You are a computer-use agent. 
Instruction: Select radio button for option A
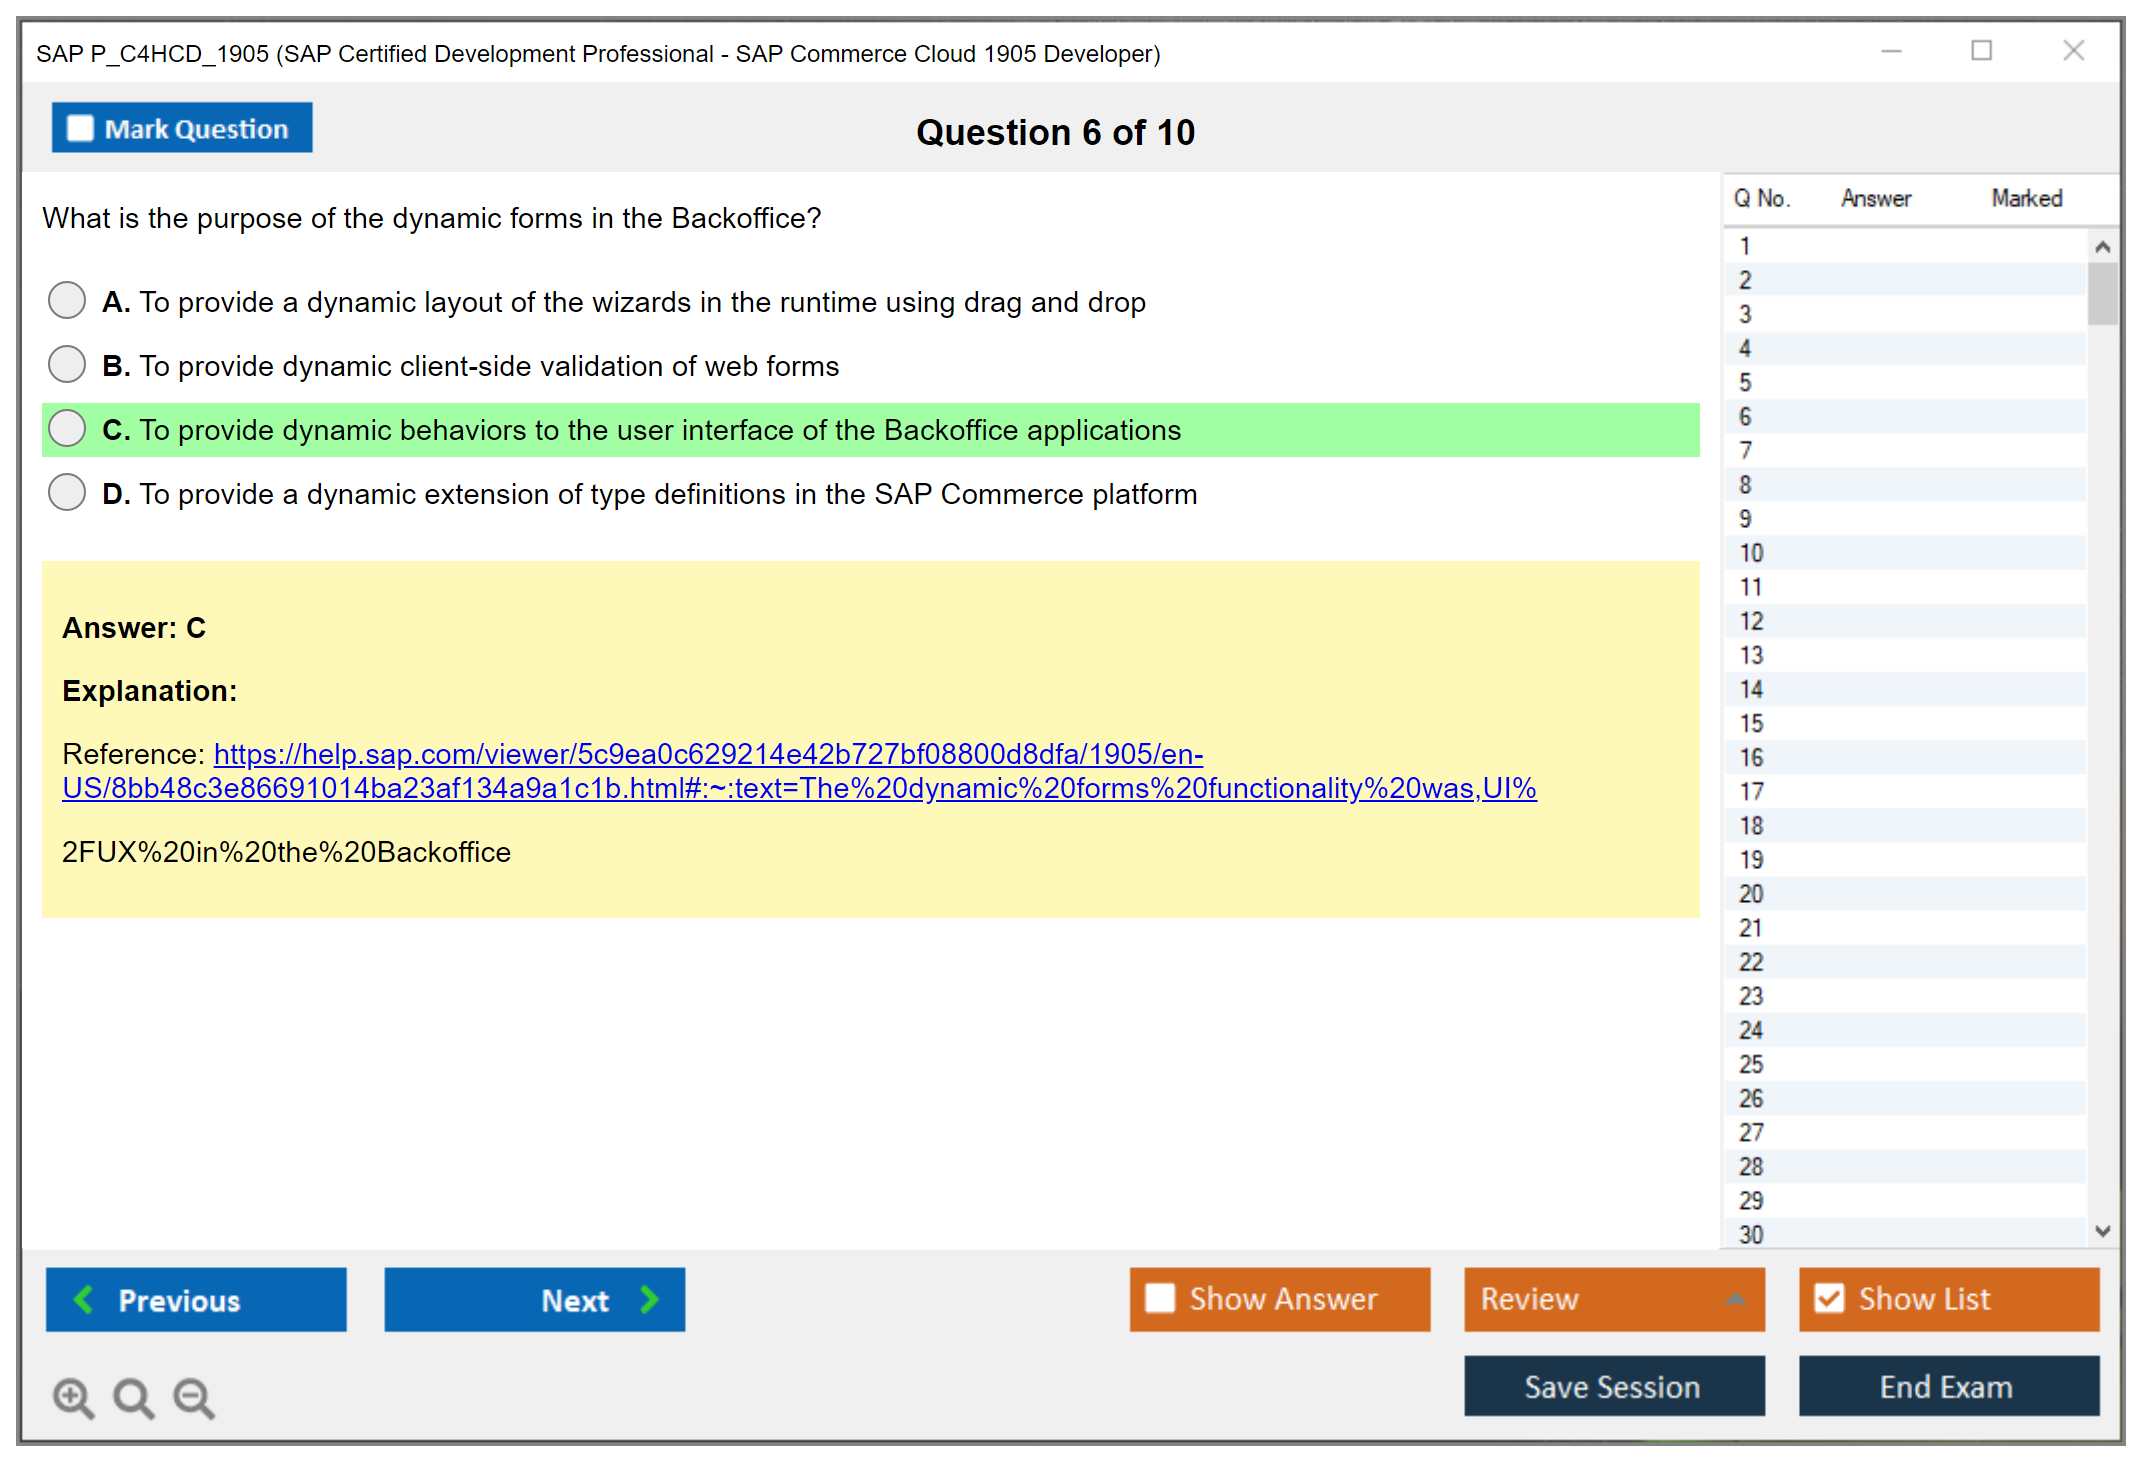[67, 300]
